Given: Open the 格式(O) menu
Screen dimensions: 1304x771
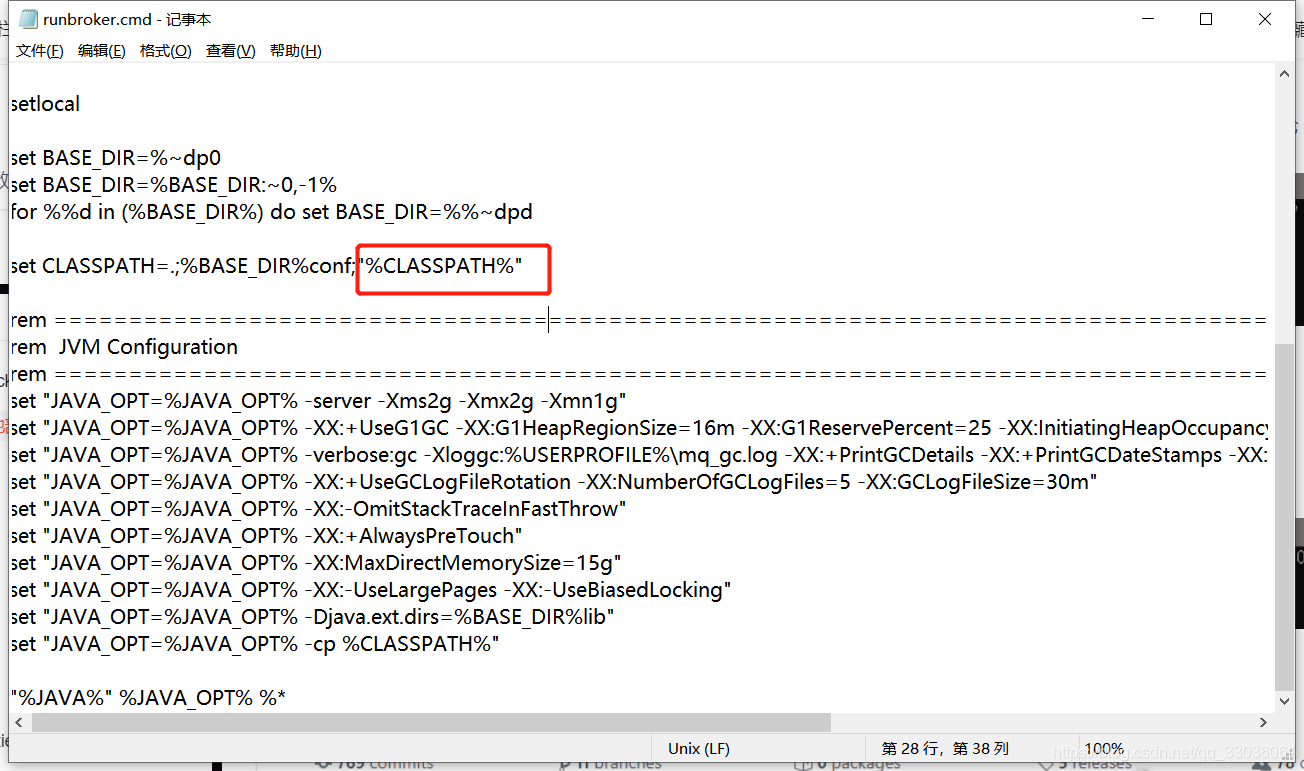Looking at the screenshot, I should point(163,50).
